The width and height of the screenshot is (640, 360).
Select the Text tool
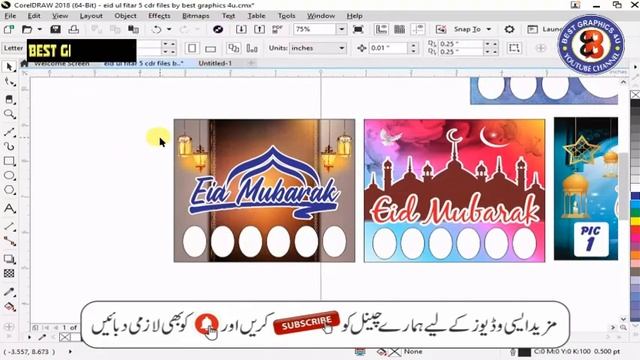9,209
